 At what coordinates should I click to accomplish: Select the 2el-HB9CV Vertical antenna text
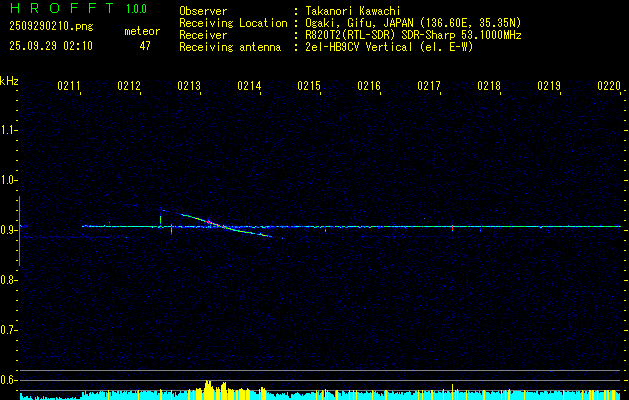pyautogui.click(x=359, y=47)
